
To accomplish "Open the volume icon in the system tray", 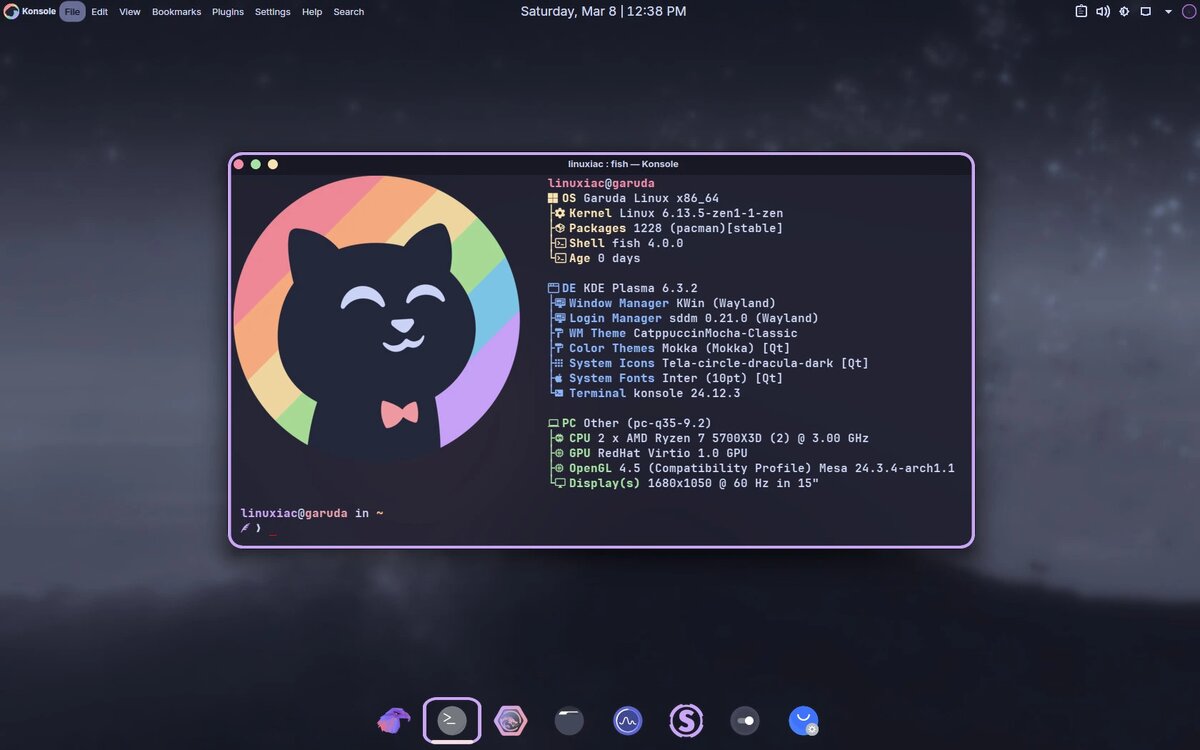I will [x=1103, y=11].
